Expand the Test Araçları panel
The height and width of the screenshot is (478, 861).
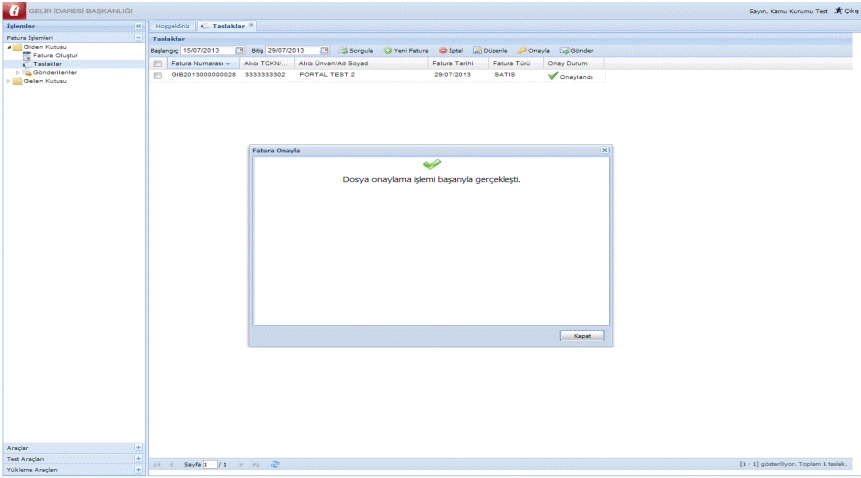138,458
